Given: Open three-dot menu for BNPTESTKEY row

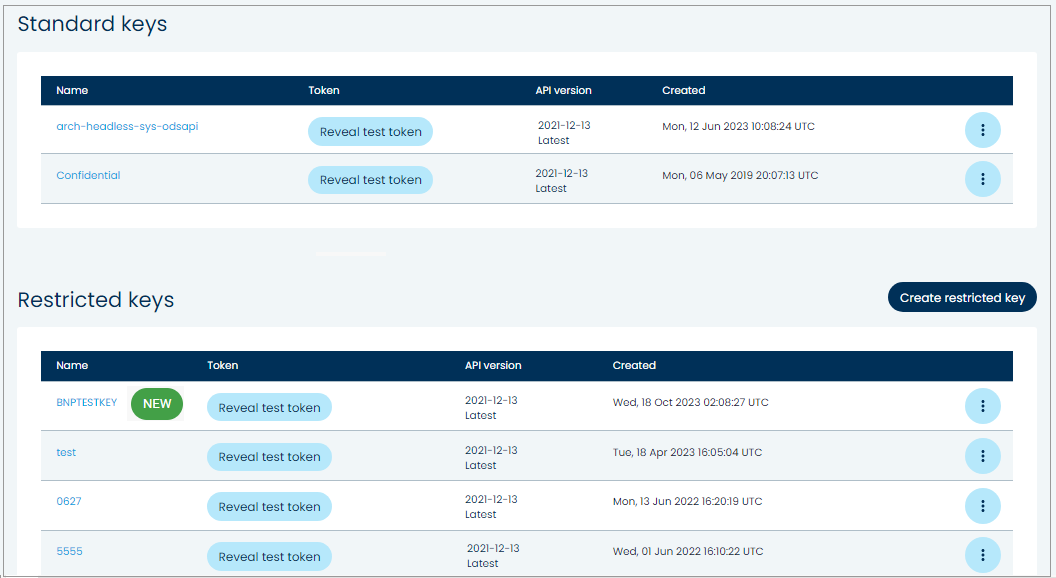Looking at the screenshot, I should (x=982, y=406).
